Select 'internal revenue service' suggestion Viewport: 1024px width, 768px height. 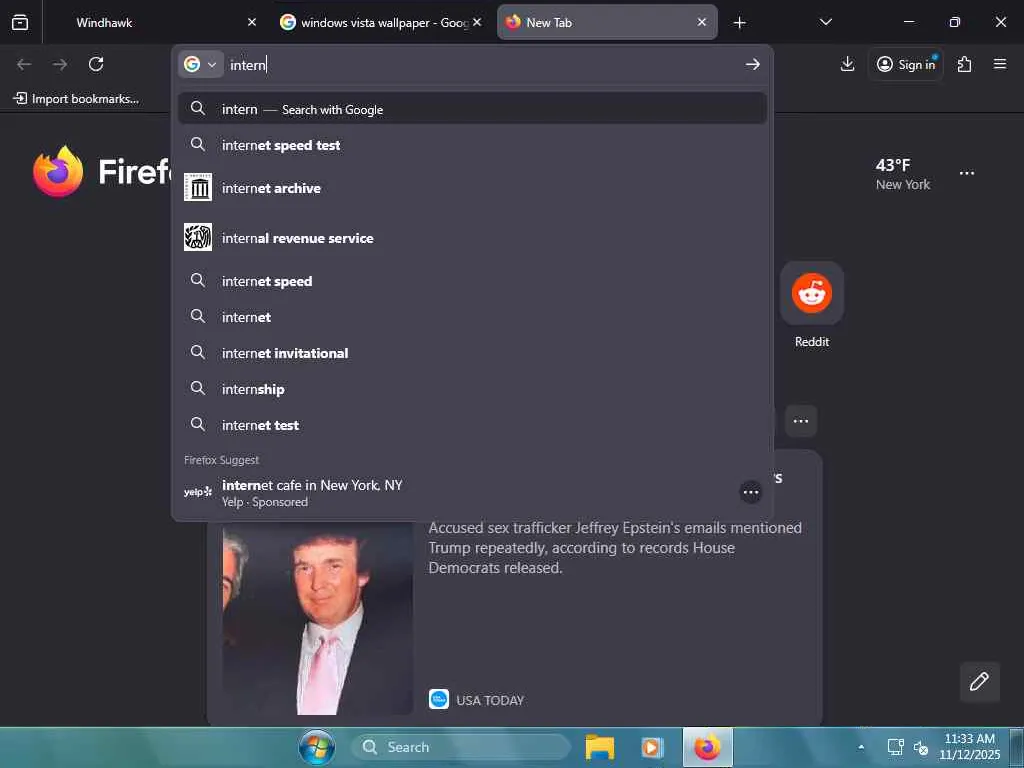(472, 238)
